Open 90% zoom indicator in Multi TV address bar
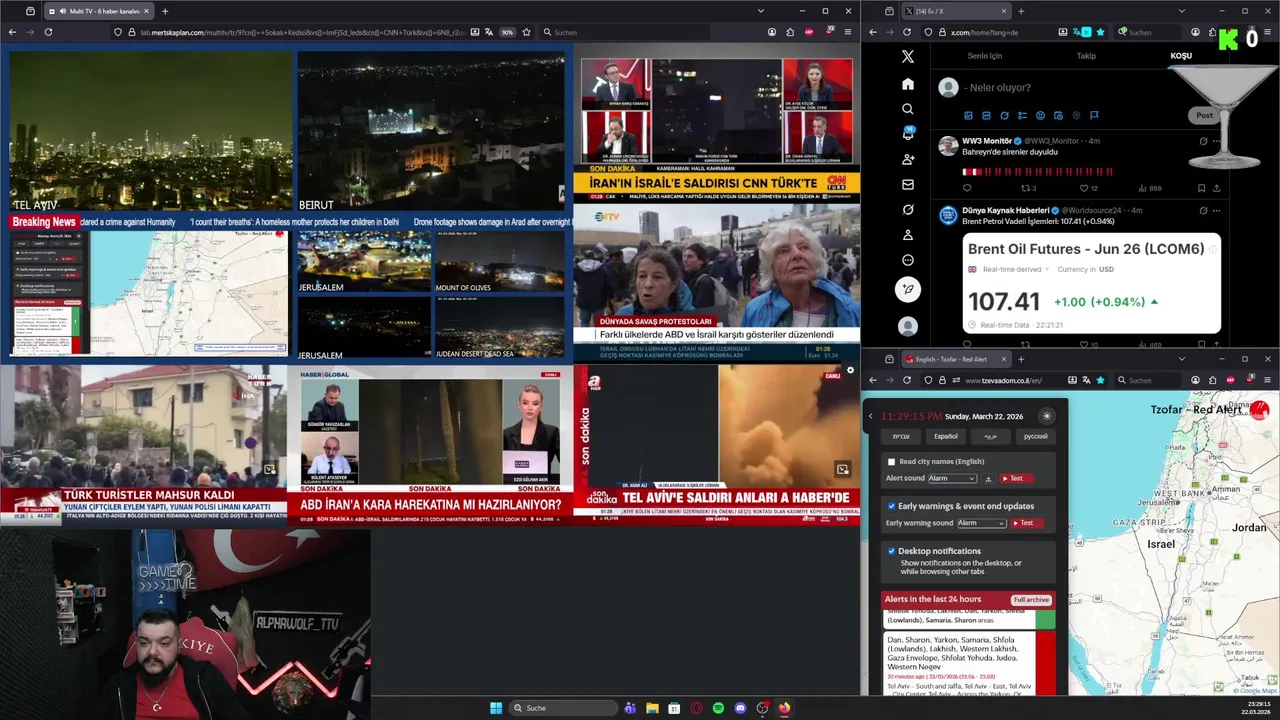Screen dimensions: 1280x720 pos(507,32)
